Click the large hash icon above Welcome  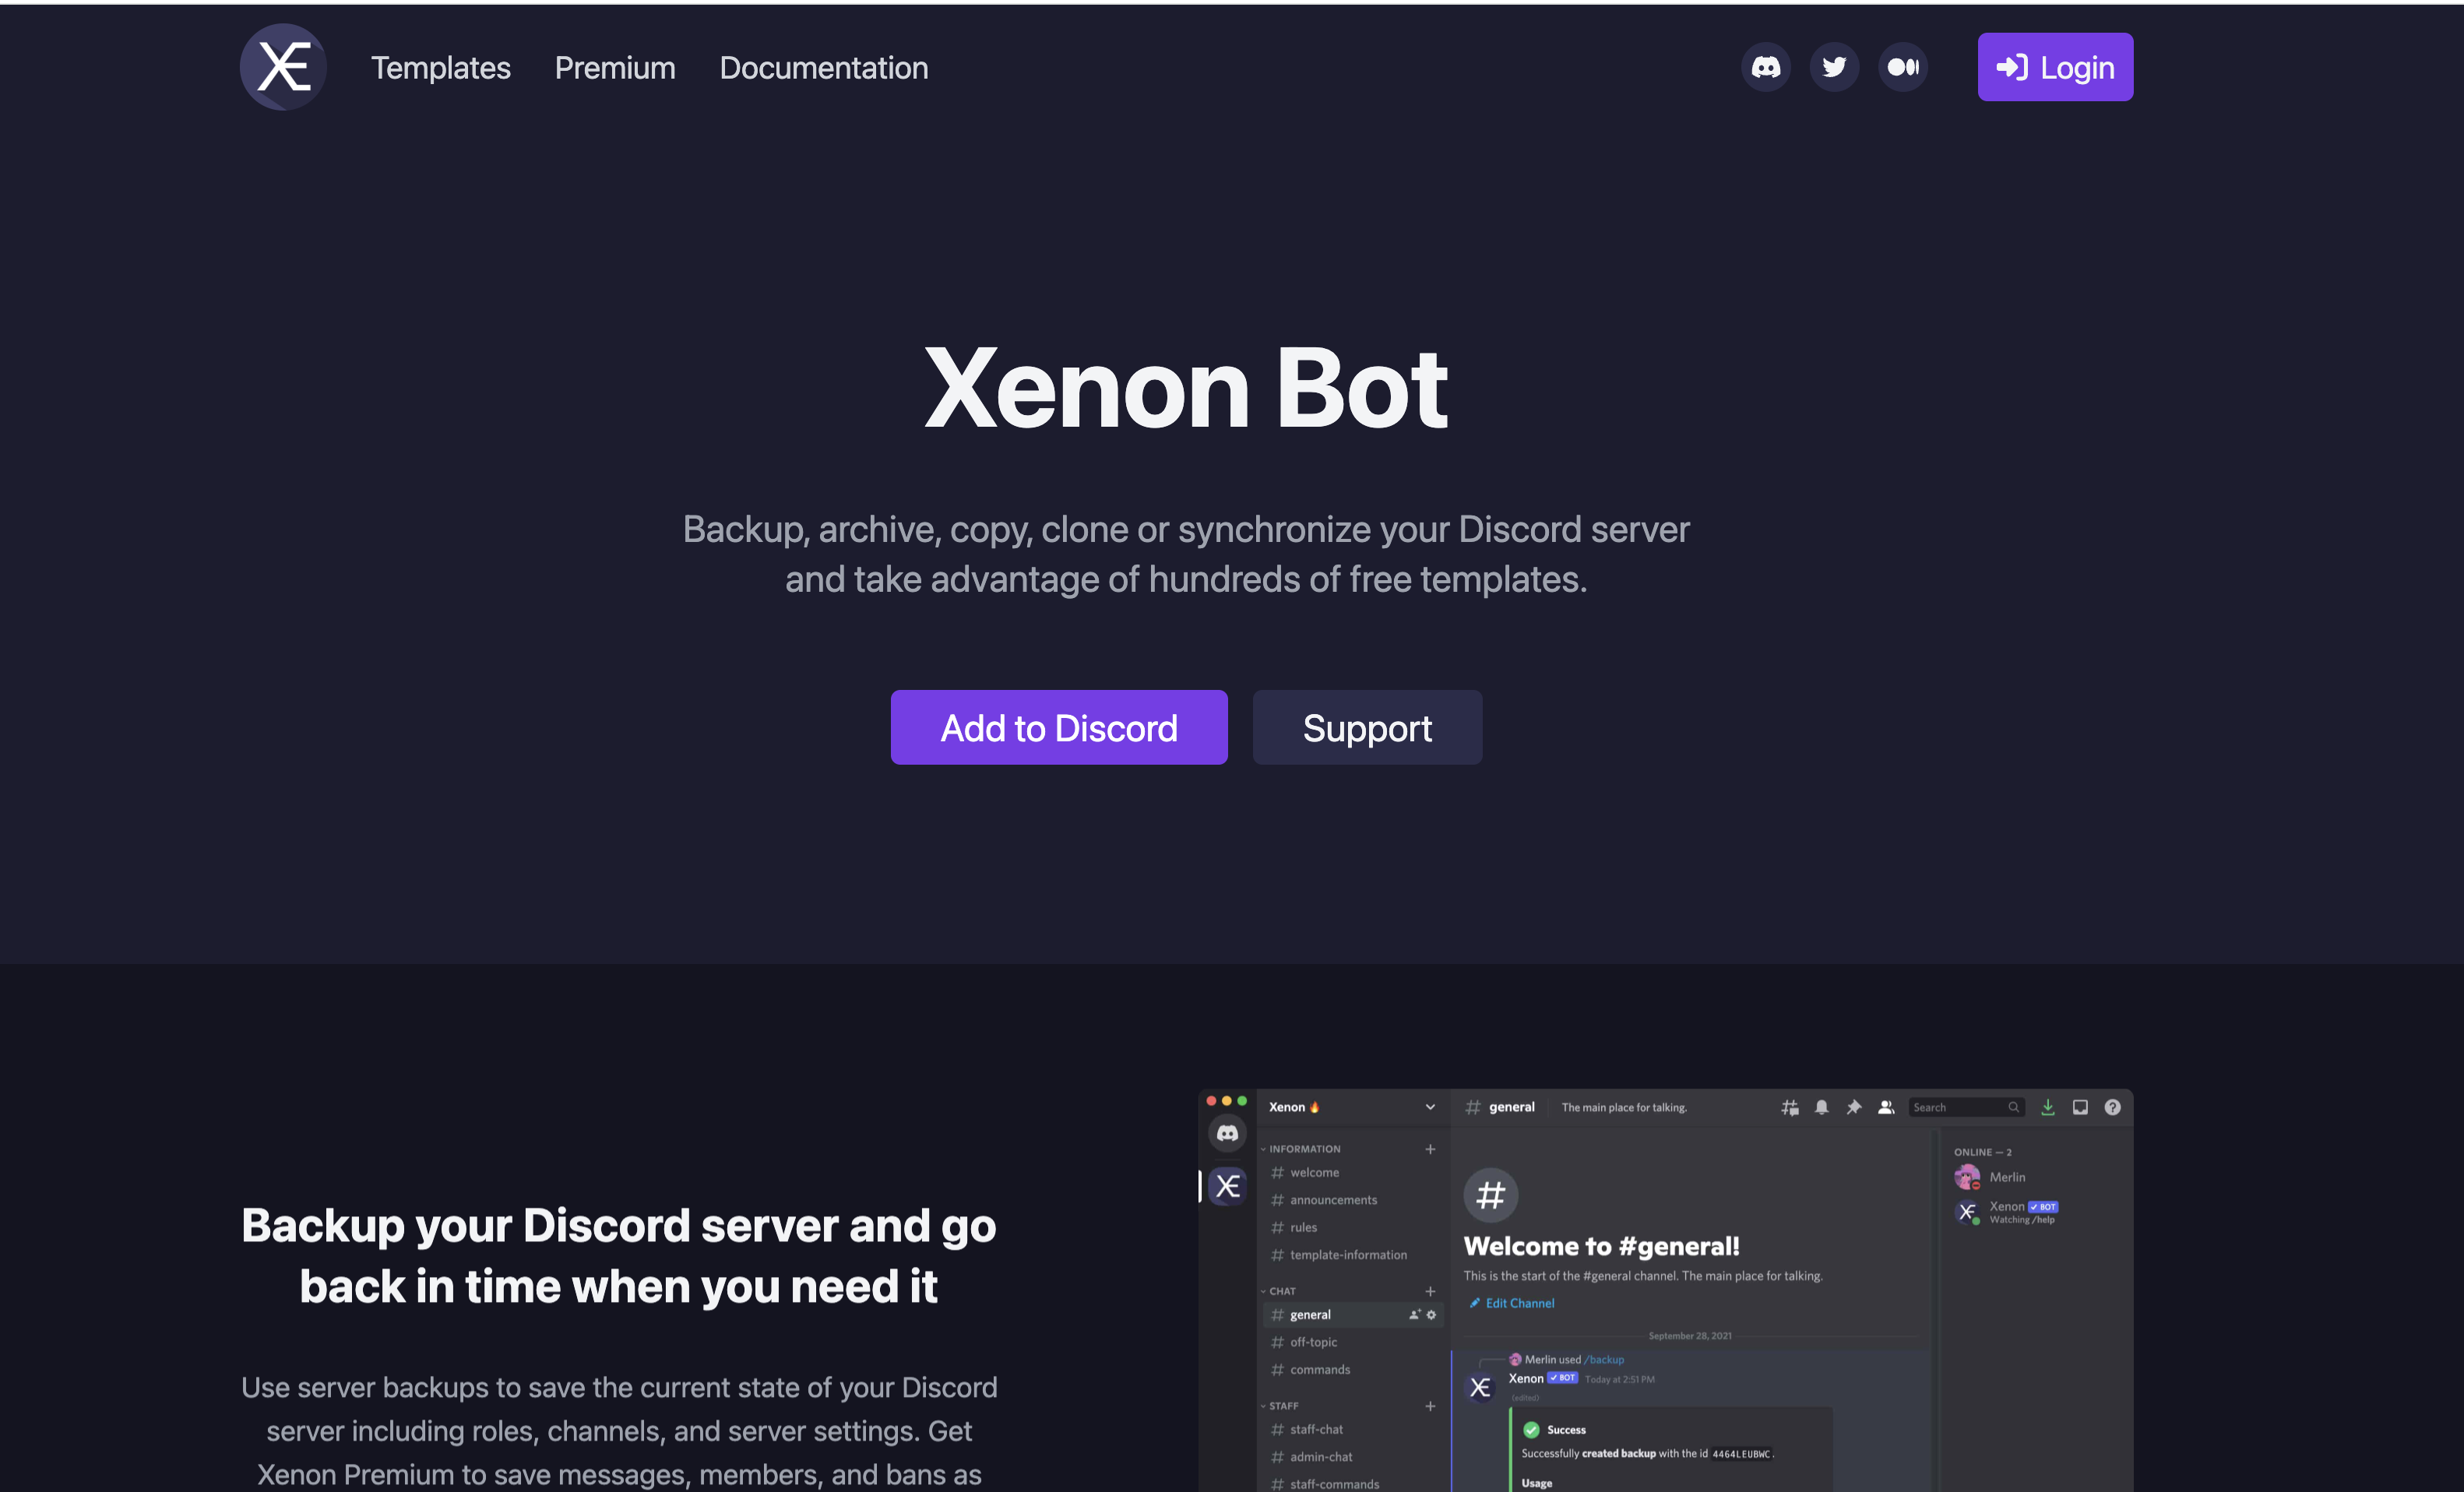[1491, 1195]
